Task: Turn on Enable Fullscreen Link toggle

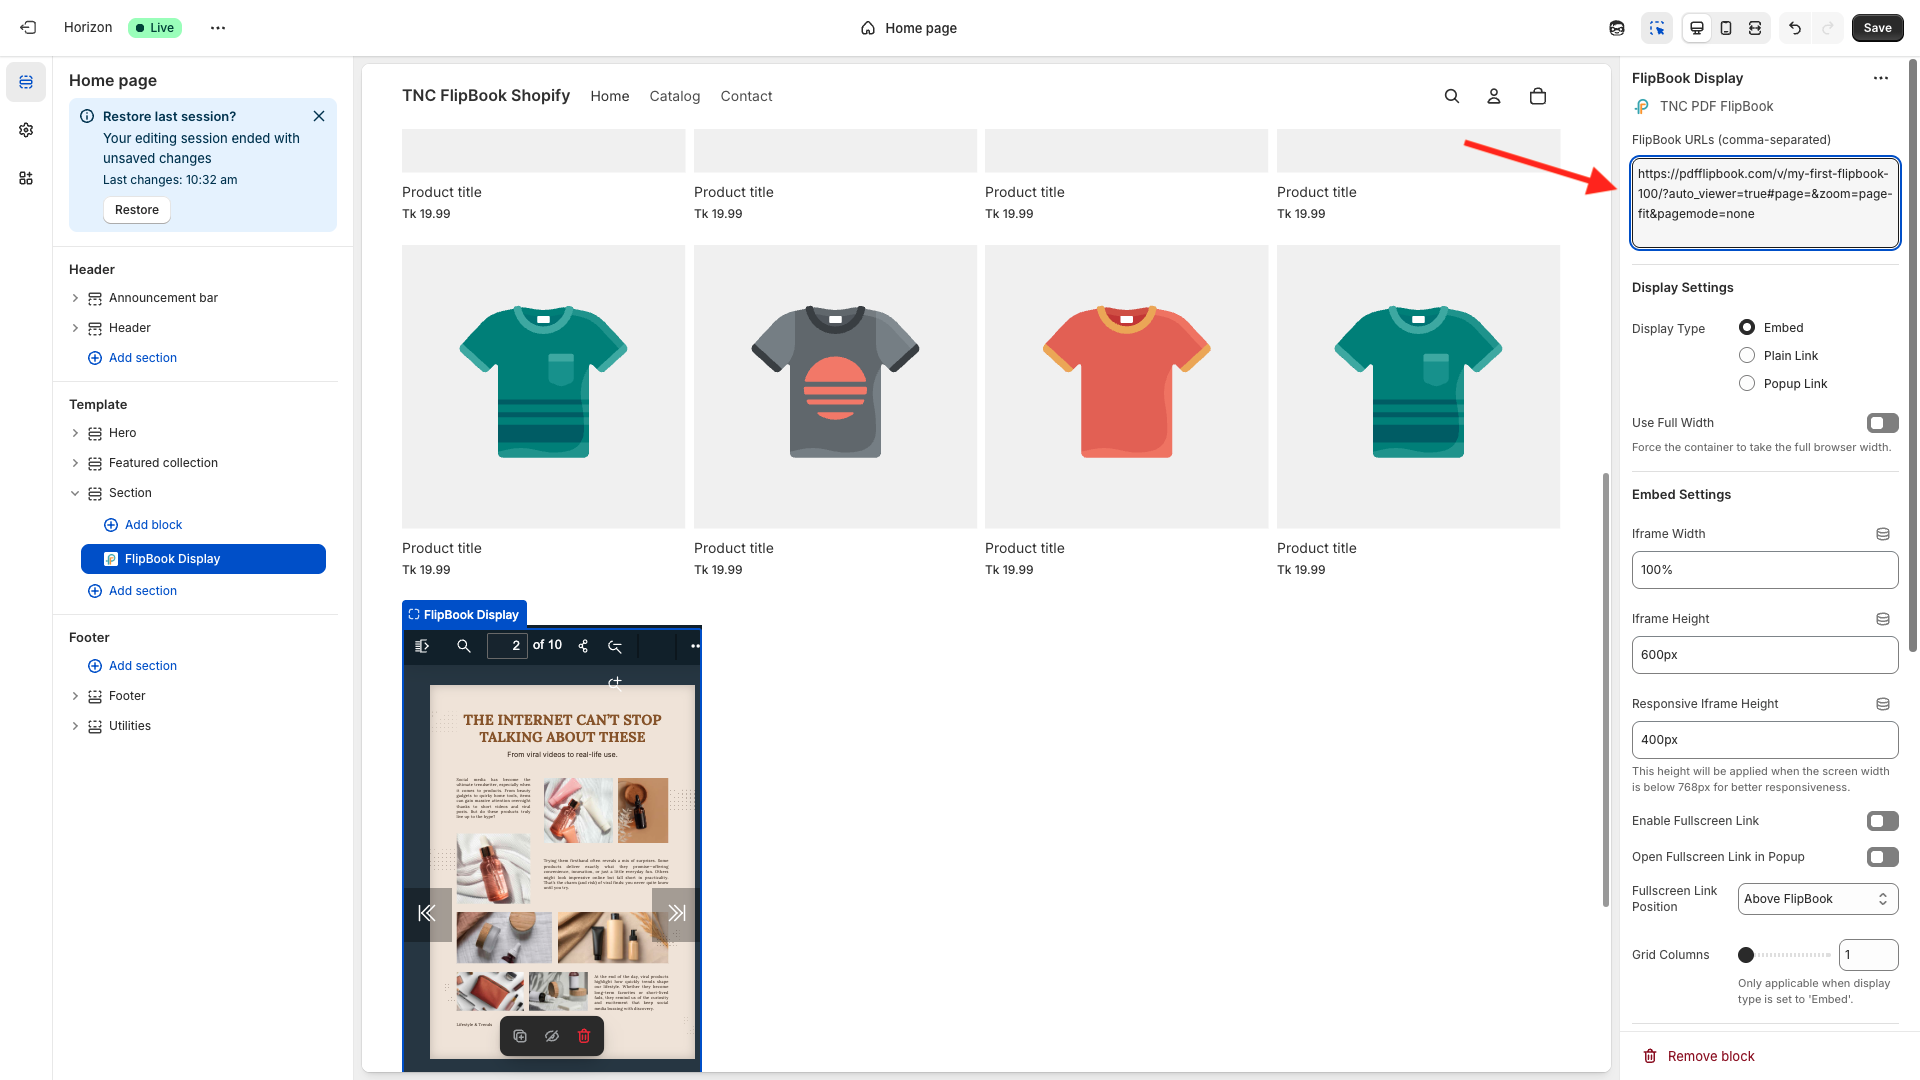Action: coord(1882,821)
